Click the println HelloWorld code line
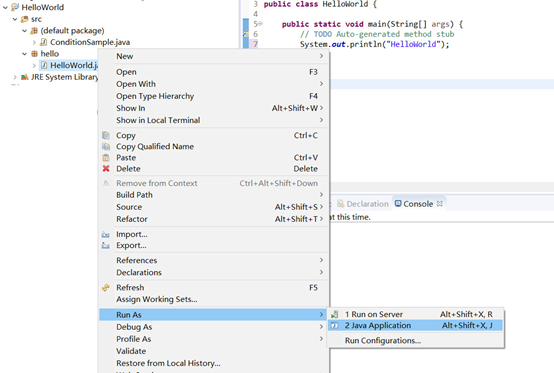This screenshot has height=373, width=554. [375, 44]
